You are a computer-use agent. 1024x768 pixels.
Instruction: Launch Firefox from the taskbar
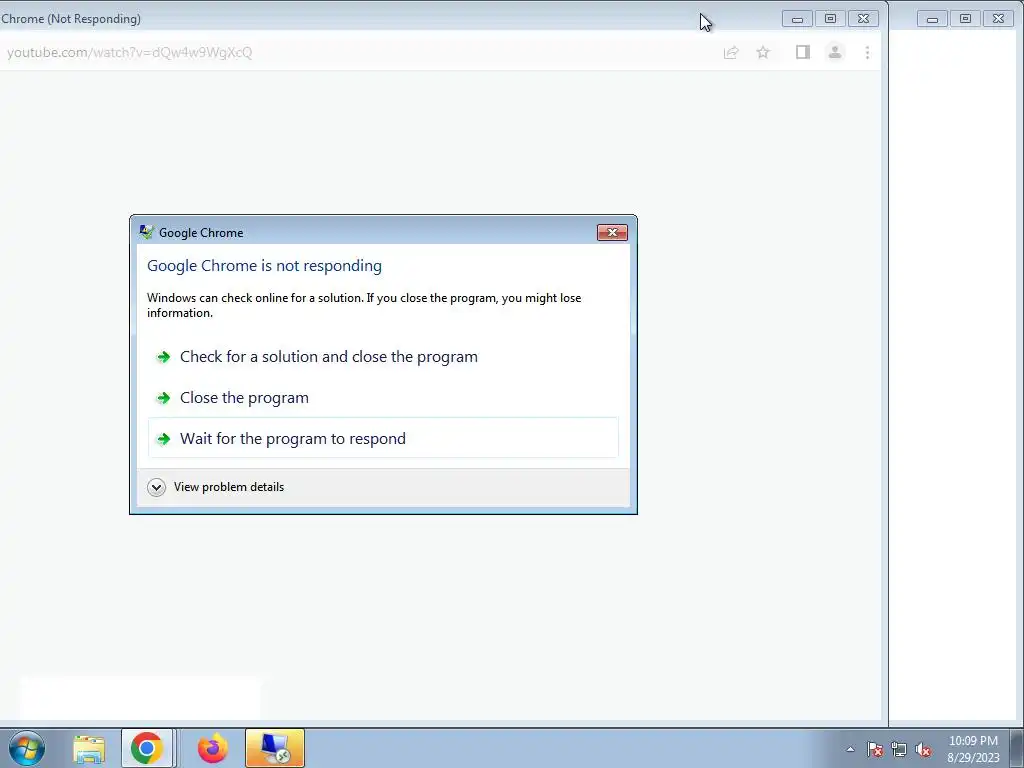(x=213, y=748)
